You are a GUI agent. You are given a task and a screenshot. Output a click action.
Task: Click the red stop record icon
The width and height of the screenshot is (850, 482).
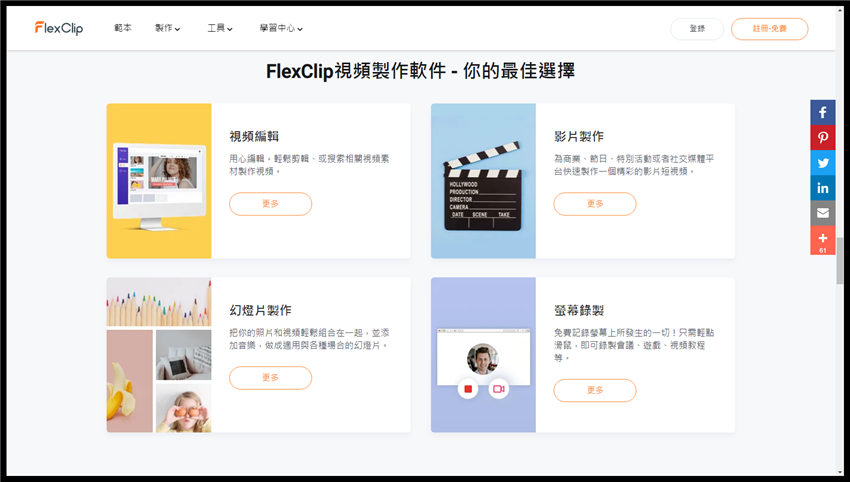(x=468, y=389)
